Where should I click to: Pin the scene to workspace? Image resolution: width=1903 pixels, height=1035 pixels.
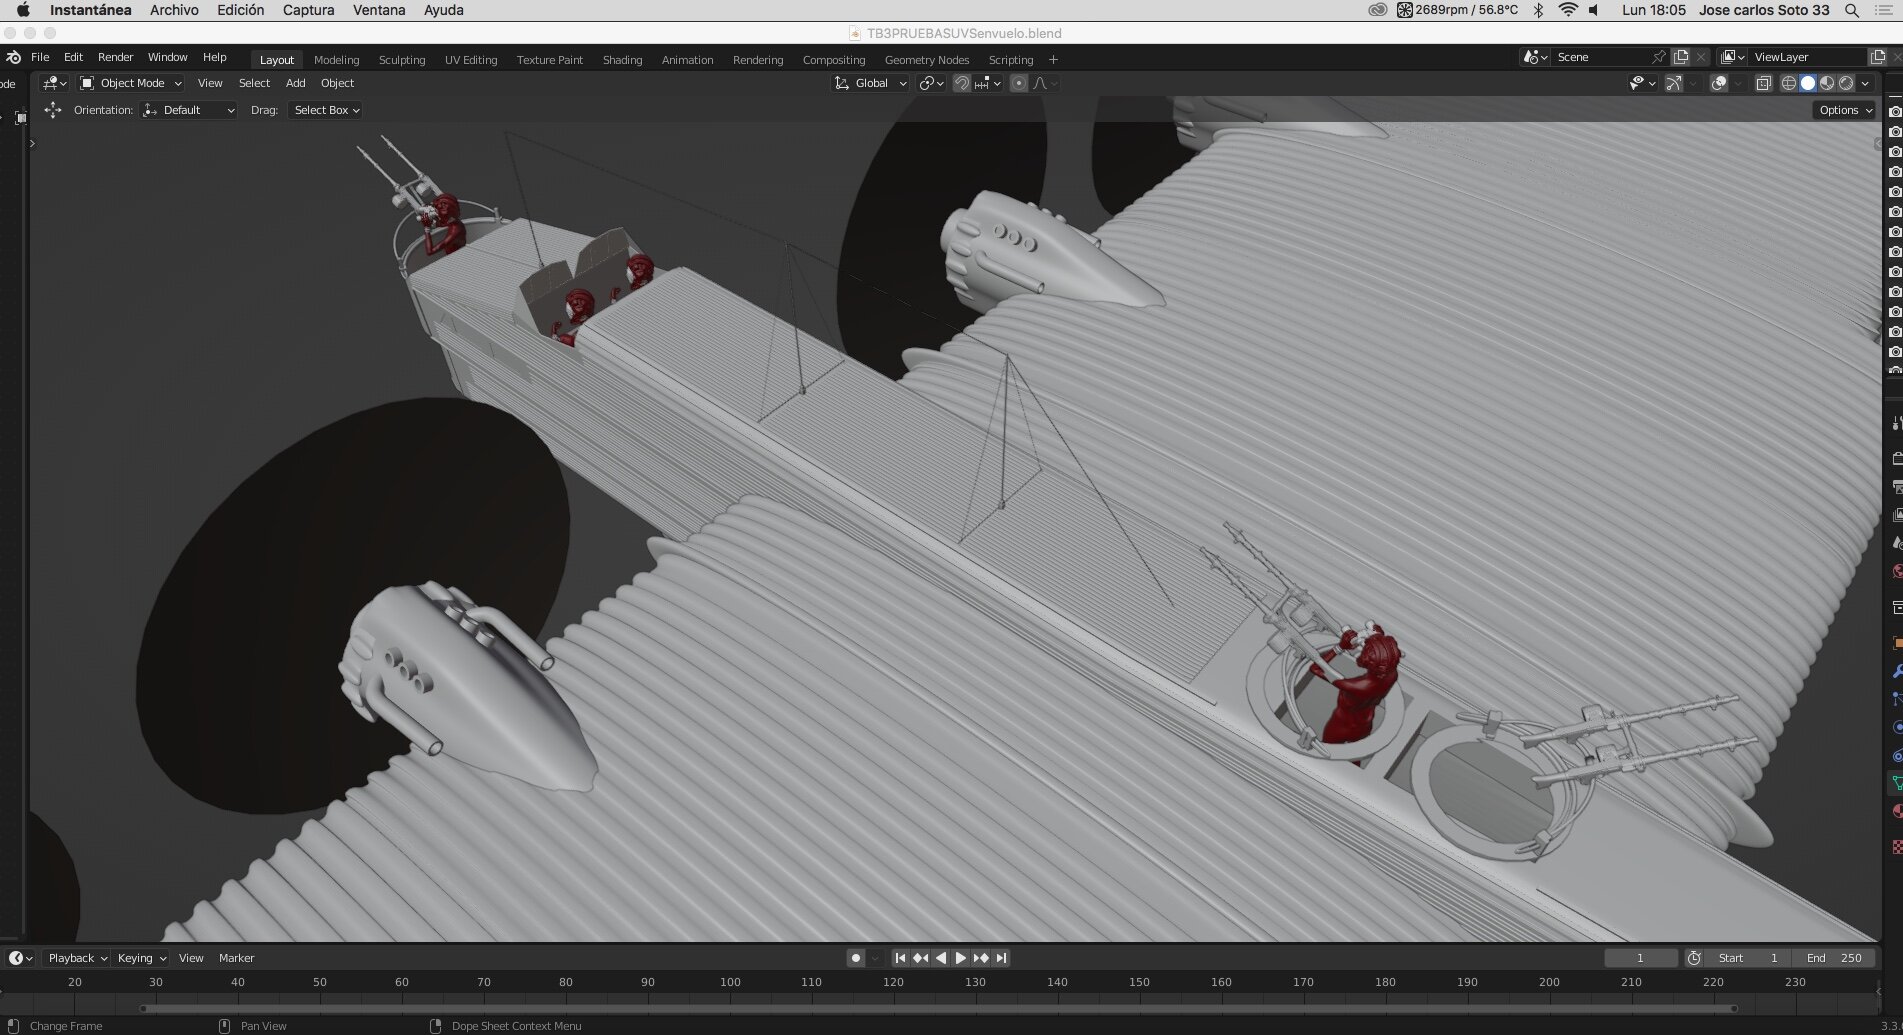click(x=1659, y=57)
